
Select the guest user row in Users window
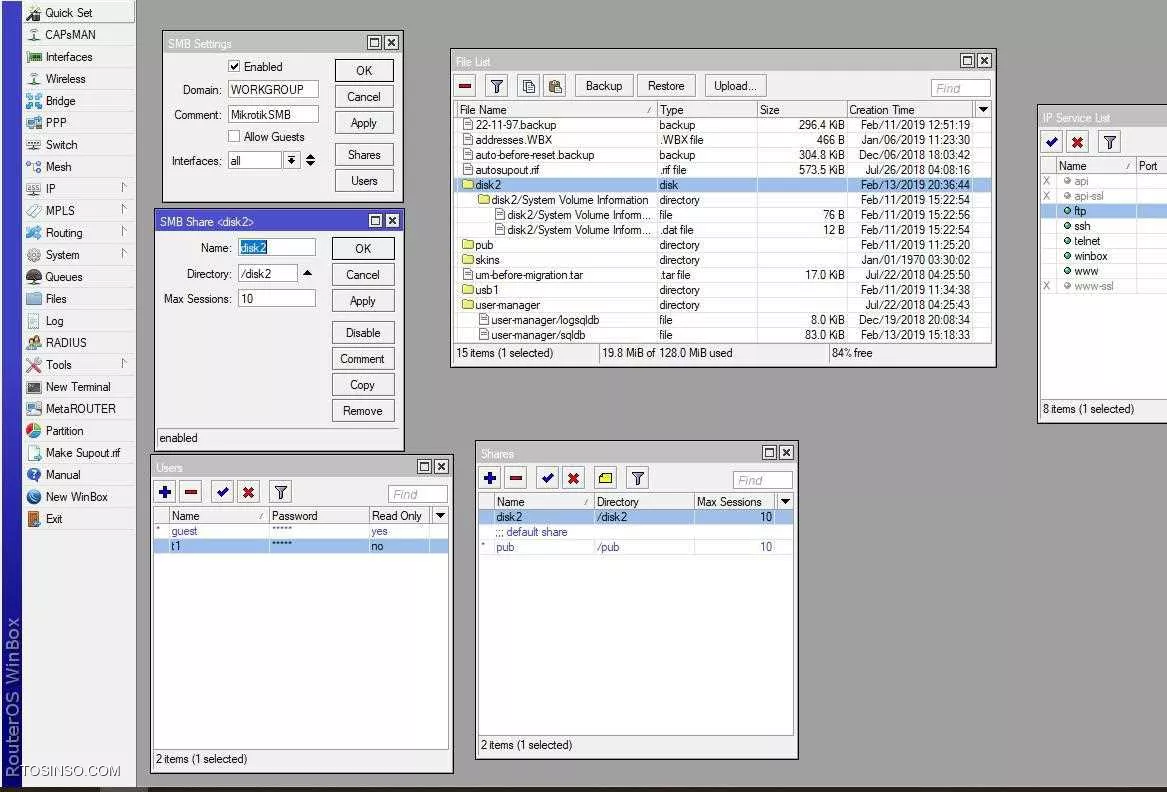pyautogui.click(x=301, y=531)
